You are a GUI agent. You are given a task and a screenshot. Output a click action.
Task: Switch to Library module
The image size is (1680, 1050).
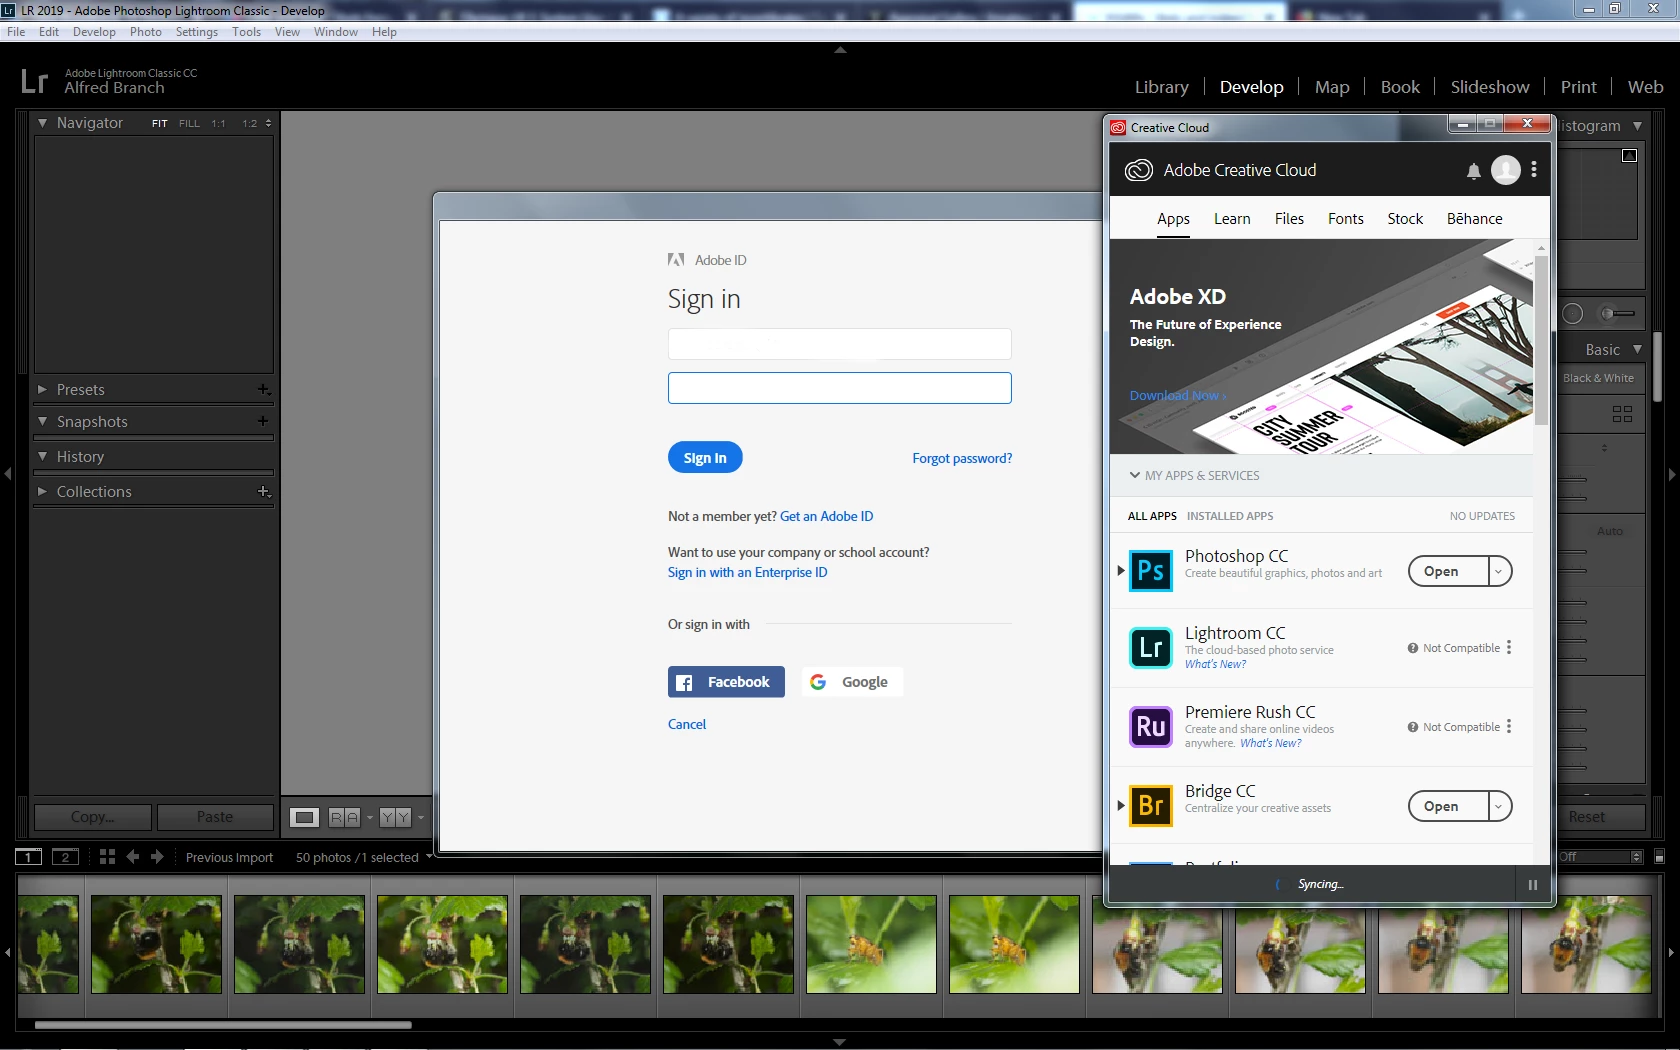click(x=1162, y=87)
